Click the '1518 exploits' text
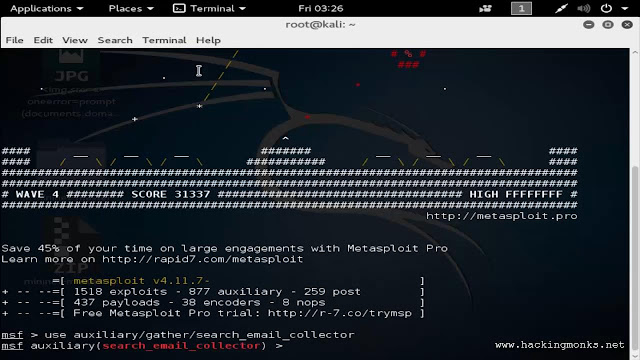 [120, 291]
